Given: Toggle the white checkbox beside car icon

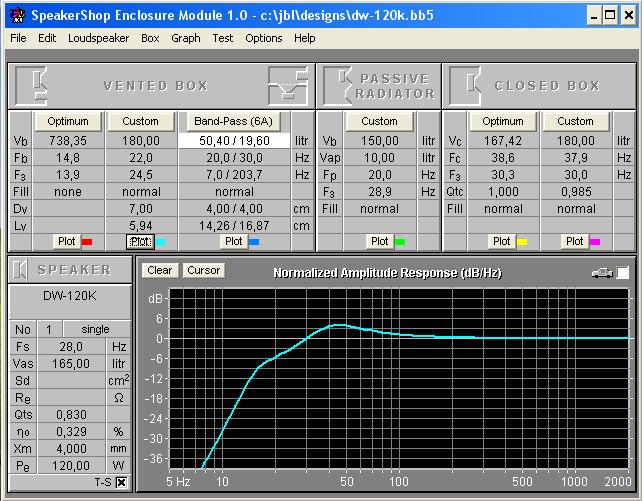Looking at the screenshot, I should pyautogui.click(x=623, y=273).
